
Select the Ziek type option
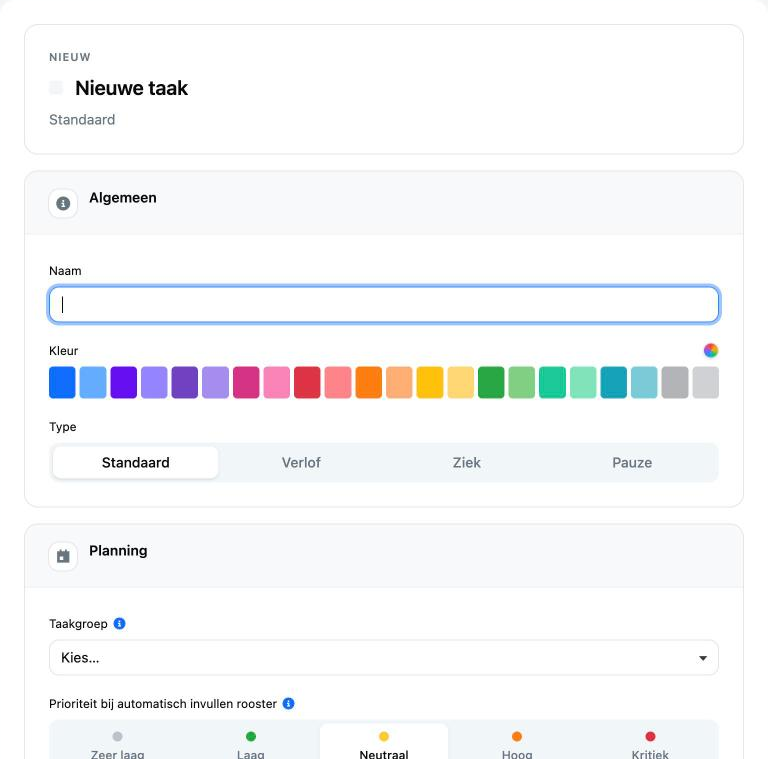(x=467, y=462)
